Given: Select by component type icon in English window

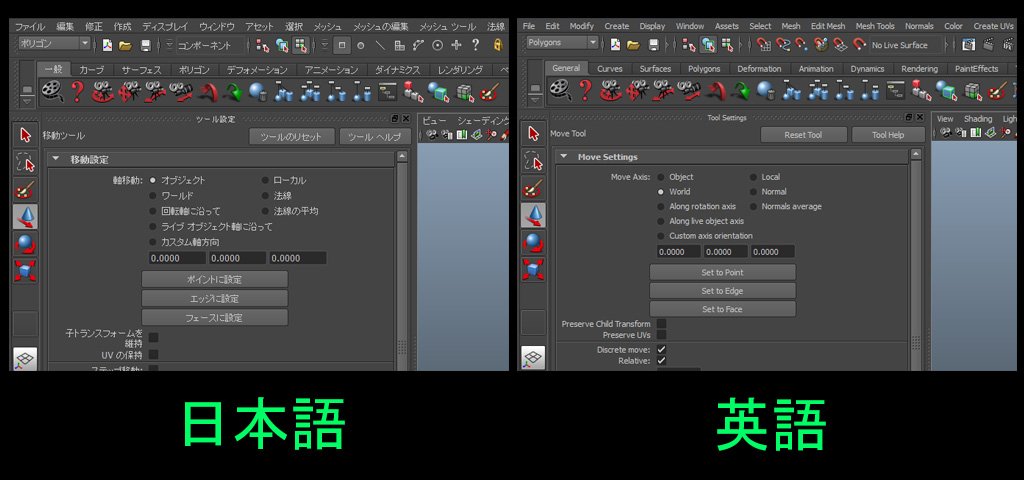Looking at the screenshot, I should click(x=727, y=45).
